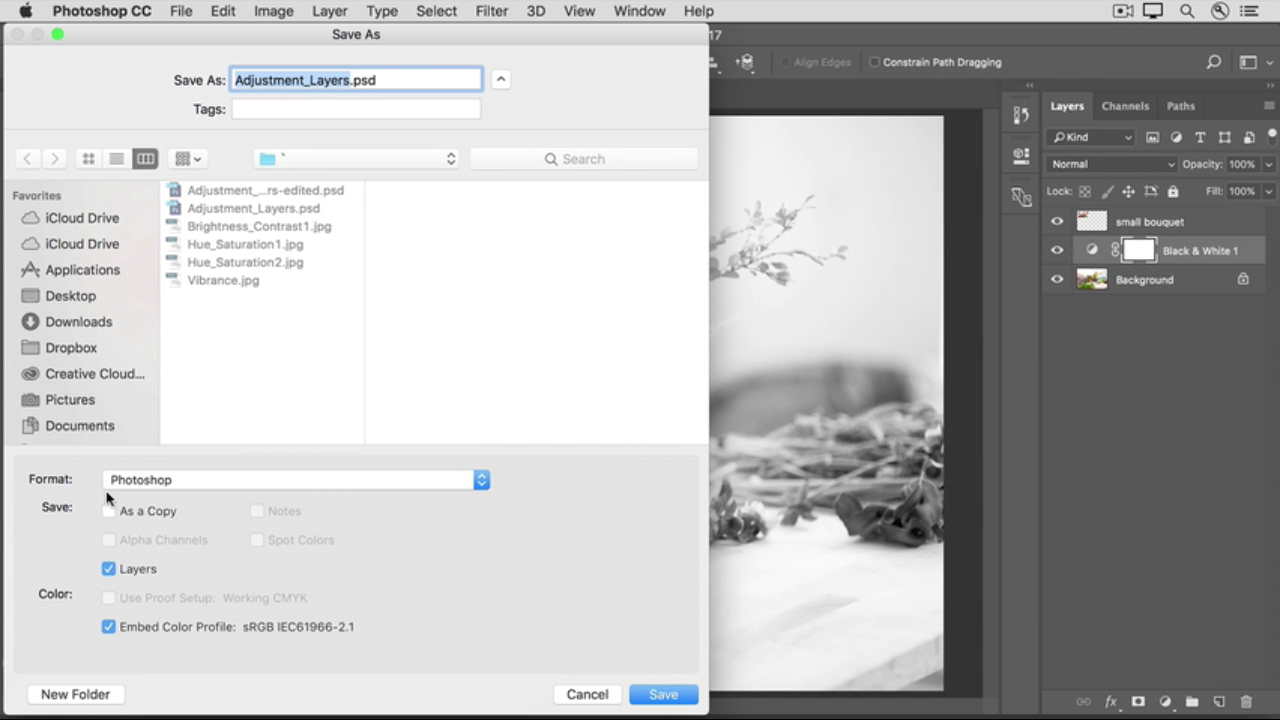Uncheck the Layers save option
Screen dimensions: 1280x720
109,569
